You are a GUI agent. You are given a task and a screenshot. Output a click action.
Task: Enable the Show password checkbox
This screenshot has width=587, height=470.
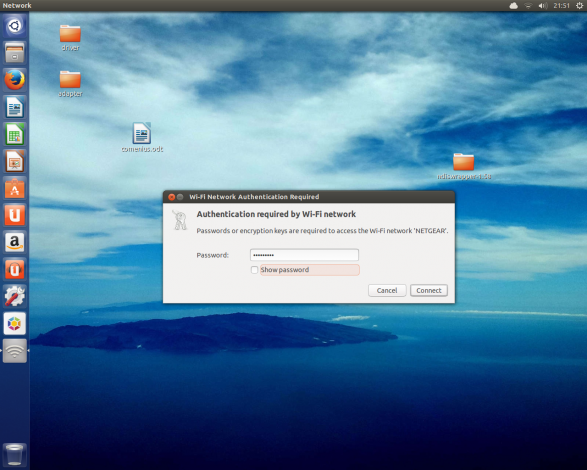pyautogui.click(x=255, y=270)
